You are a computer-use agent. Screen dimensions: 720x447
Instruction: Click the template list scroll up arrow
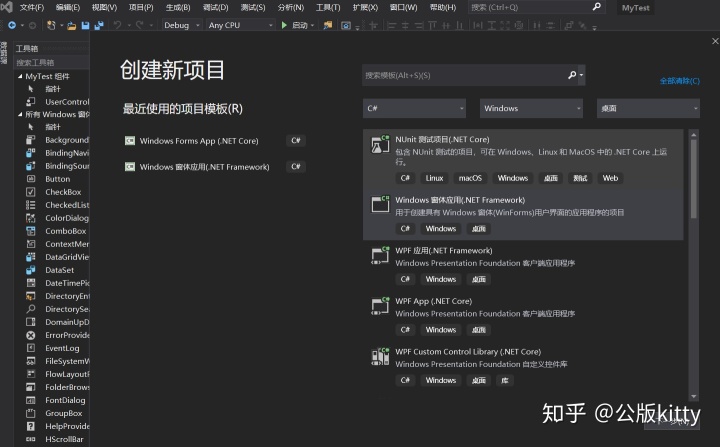coord(693,135)
